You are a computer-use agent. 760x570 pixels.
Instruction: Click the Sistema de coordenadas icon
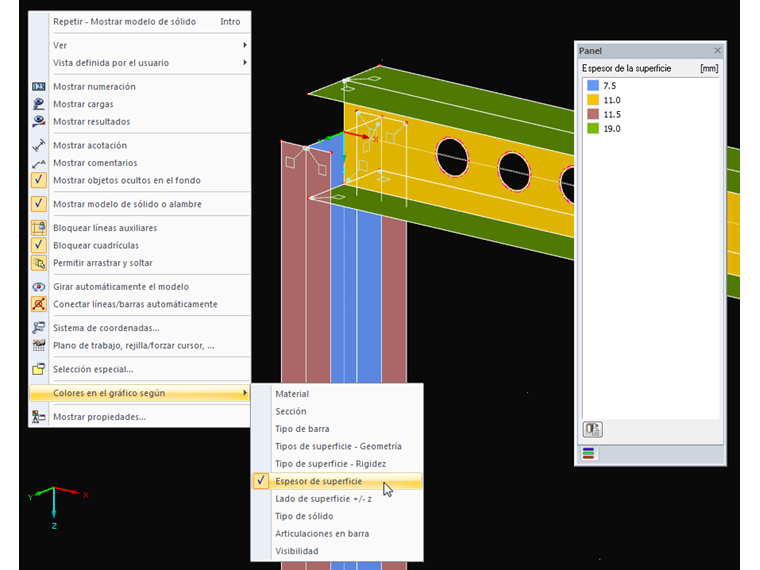coord(39,328)
